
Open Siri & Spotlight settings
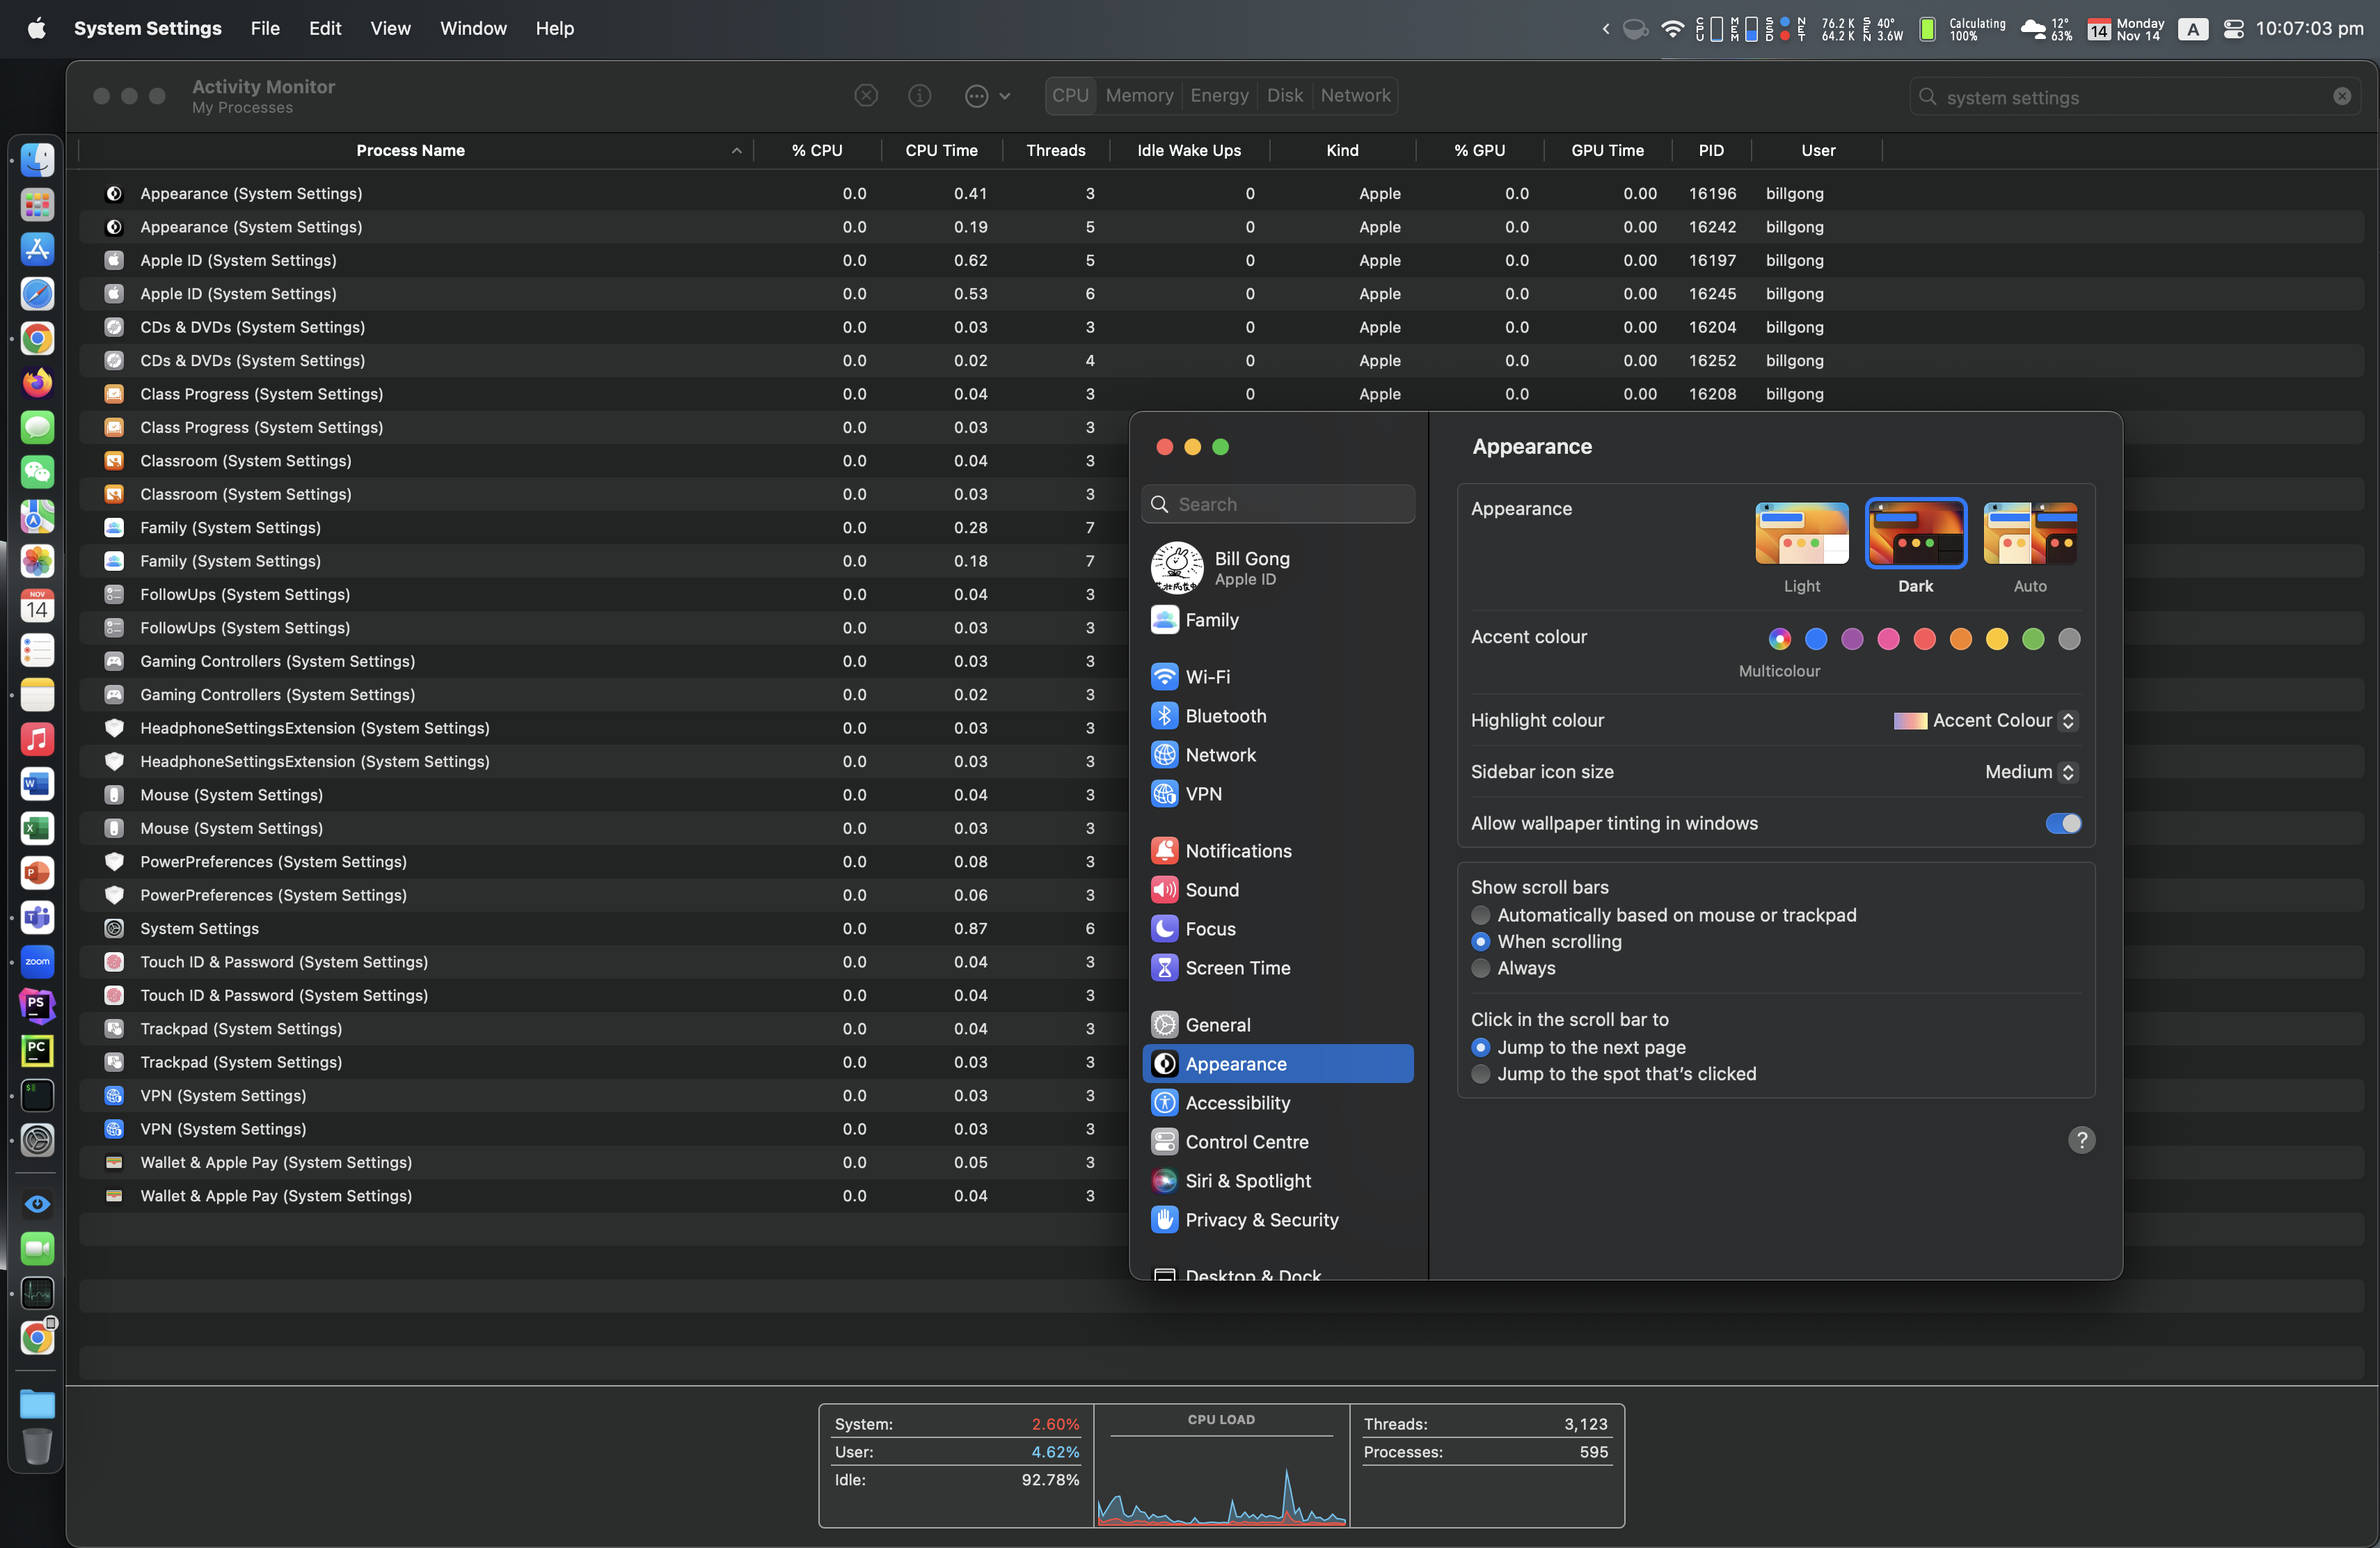pyautogui.click(x=1277, y=1181)
